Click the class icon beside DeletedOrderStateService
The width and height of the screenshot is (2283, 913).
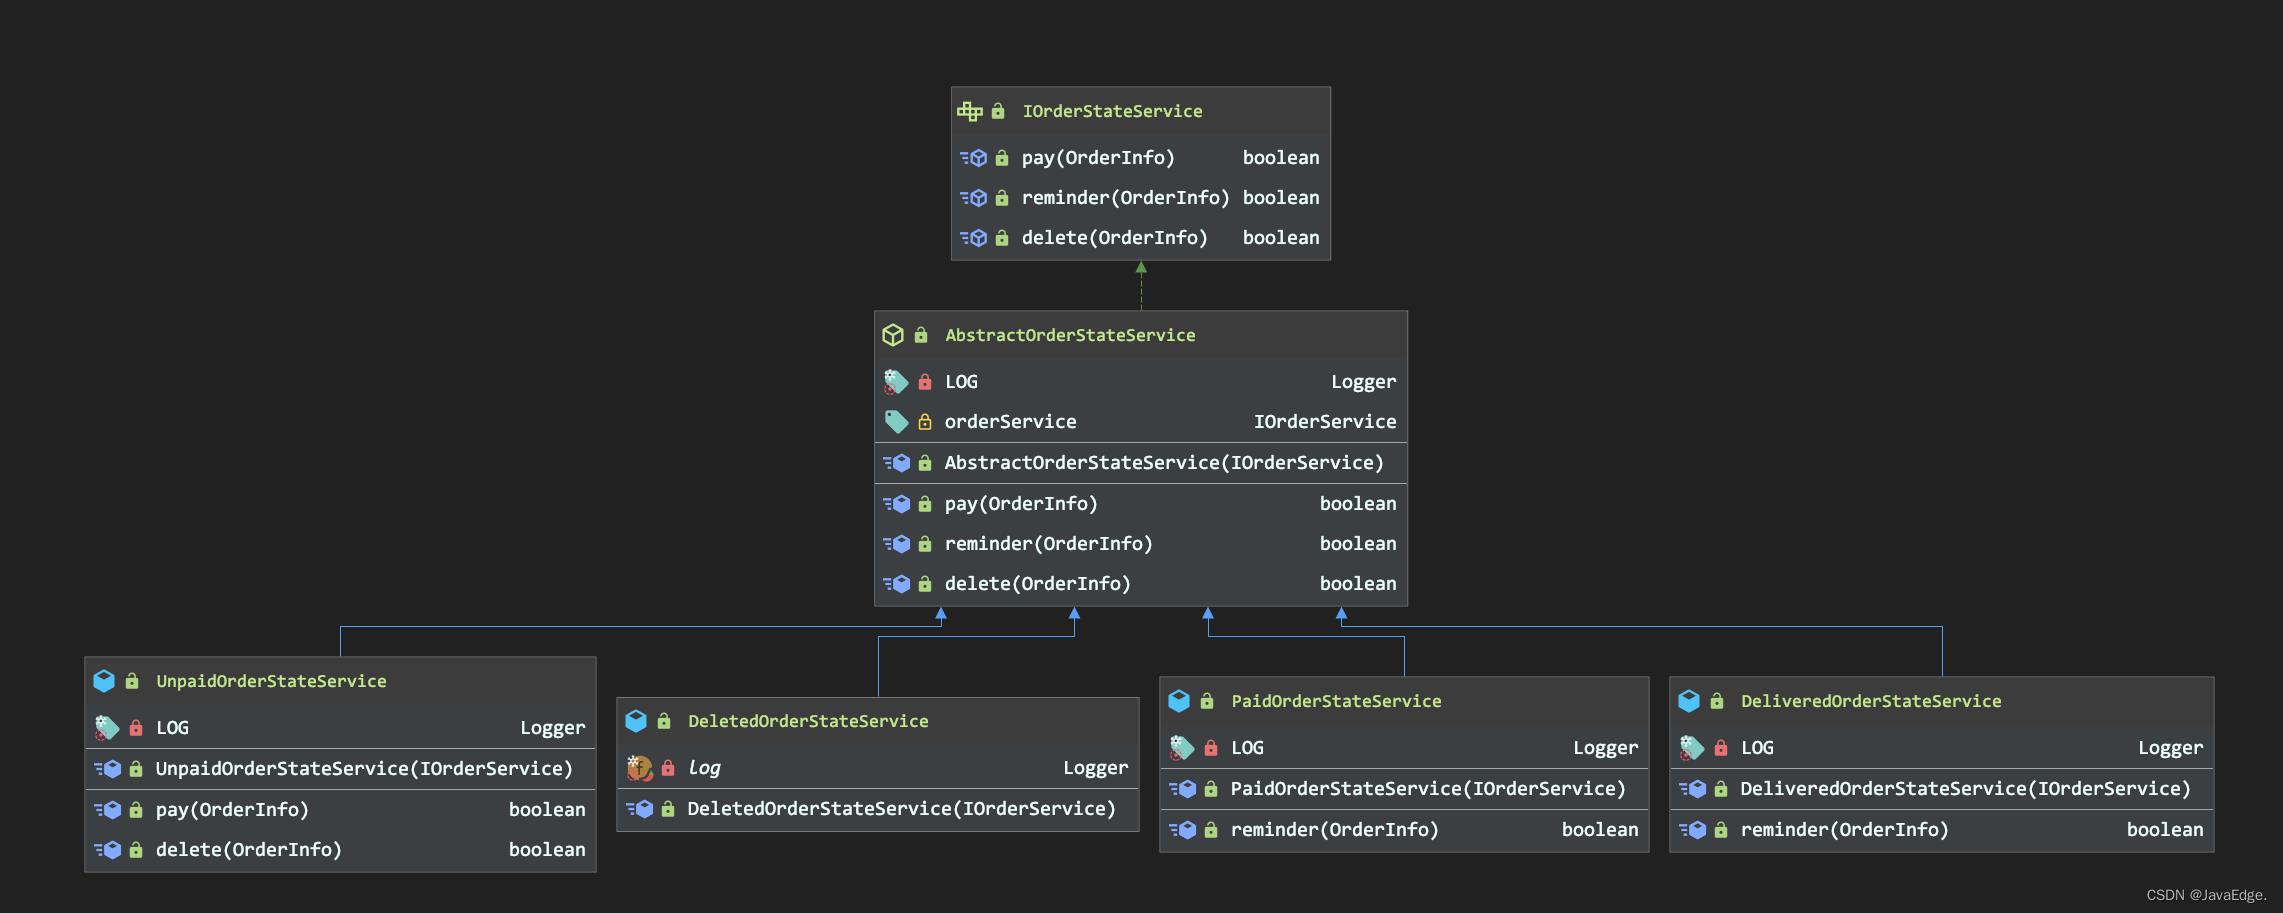pos(636,721)
